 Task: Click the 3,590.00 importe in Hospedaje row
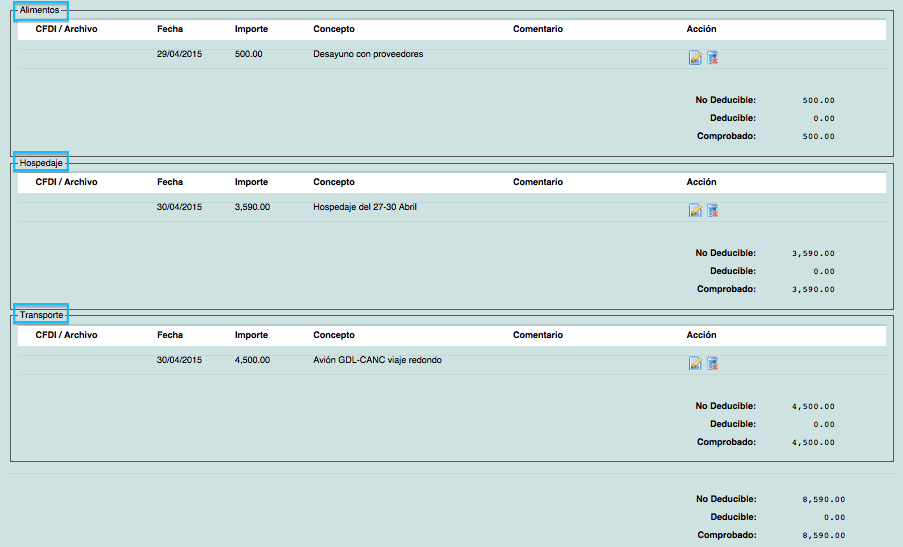252,207
